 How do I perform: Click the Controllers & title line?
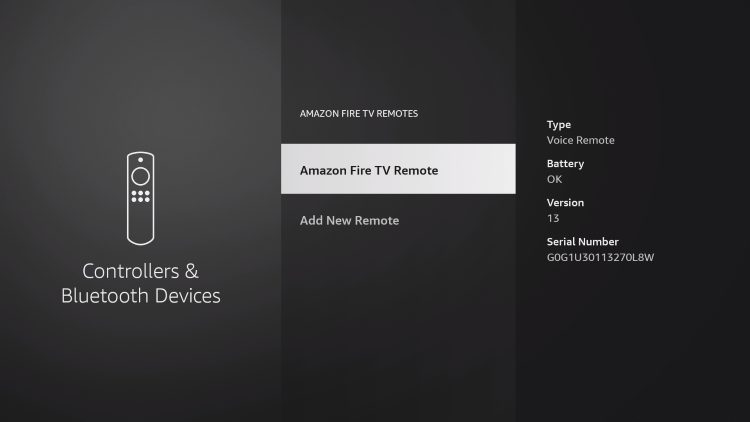141,271
